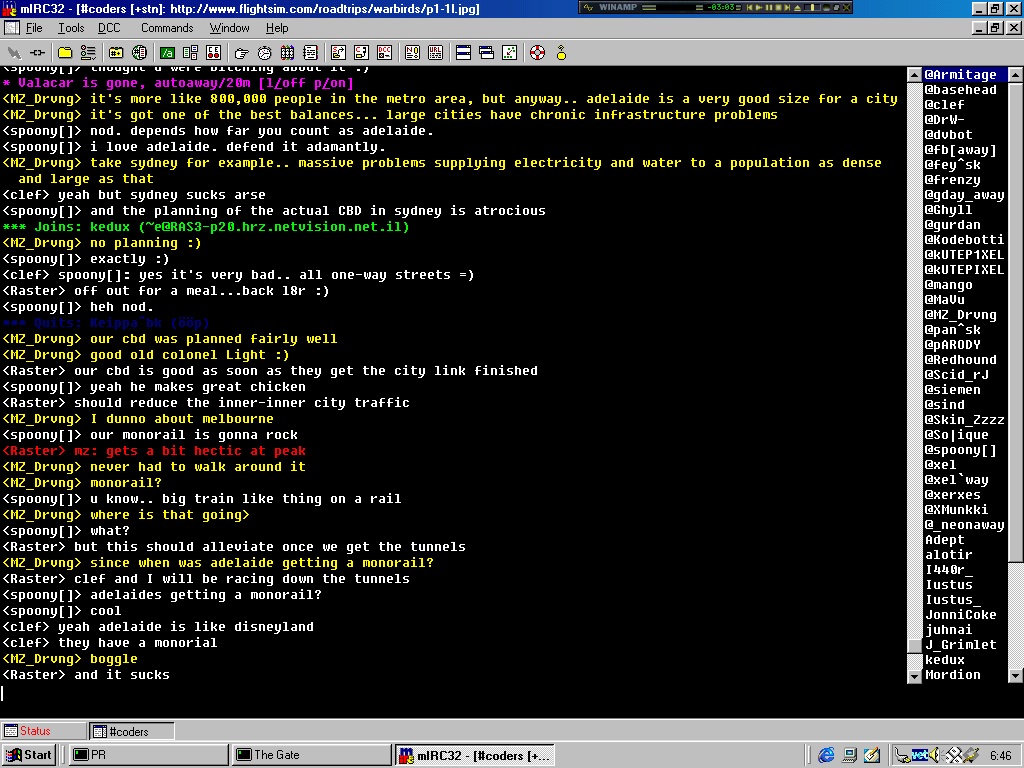Switch to The Gate taskbar window
This screenshot has height=768, width=1024.
tap(310, 755)
